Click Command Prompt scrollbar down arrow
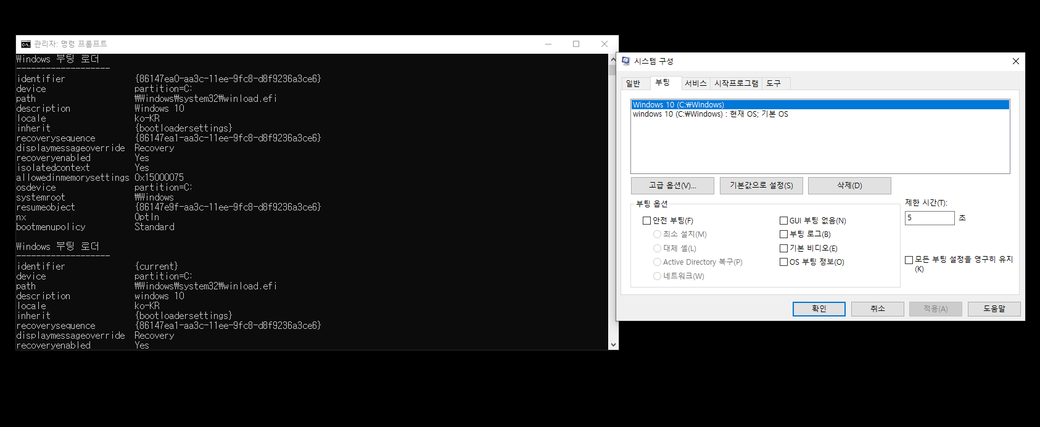1040x427 pixels. click(x=613, y=345)
